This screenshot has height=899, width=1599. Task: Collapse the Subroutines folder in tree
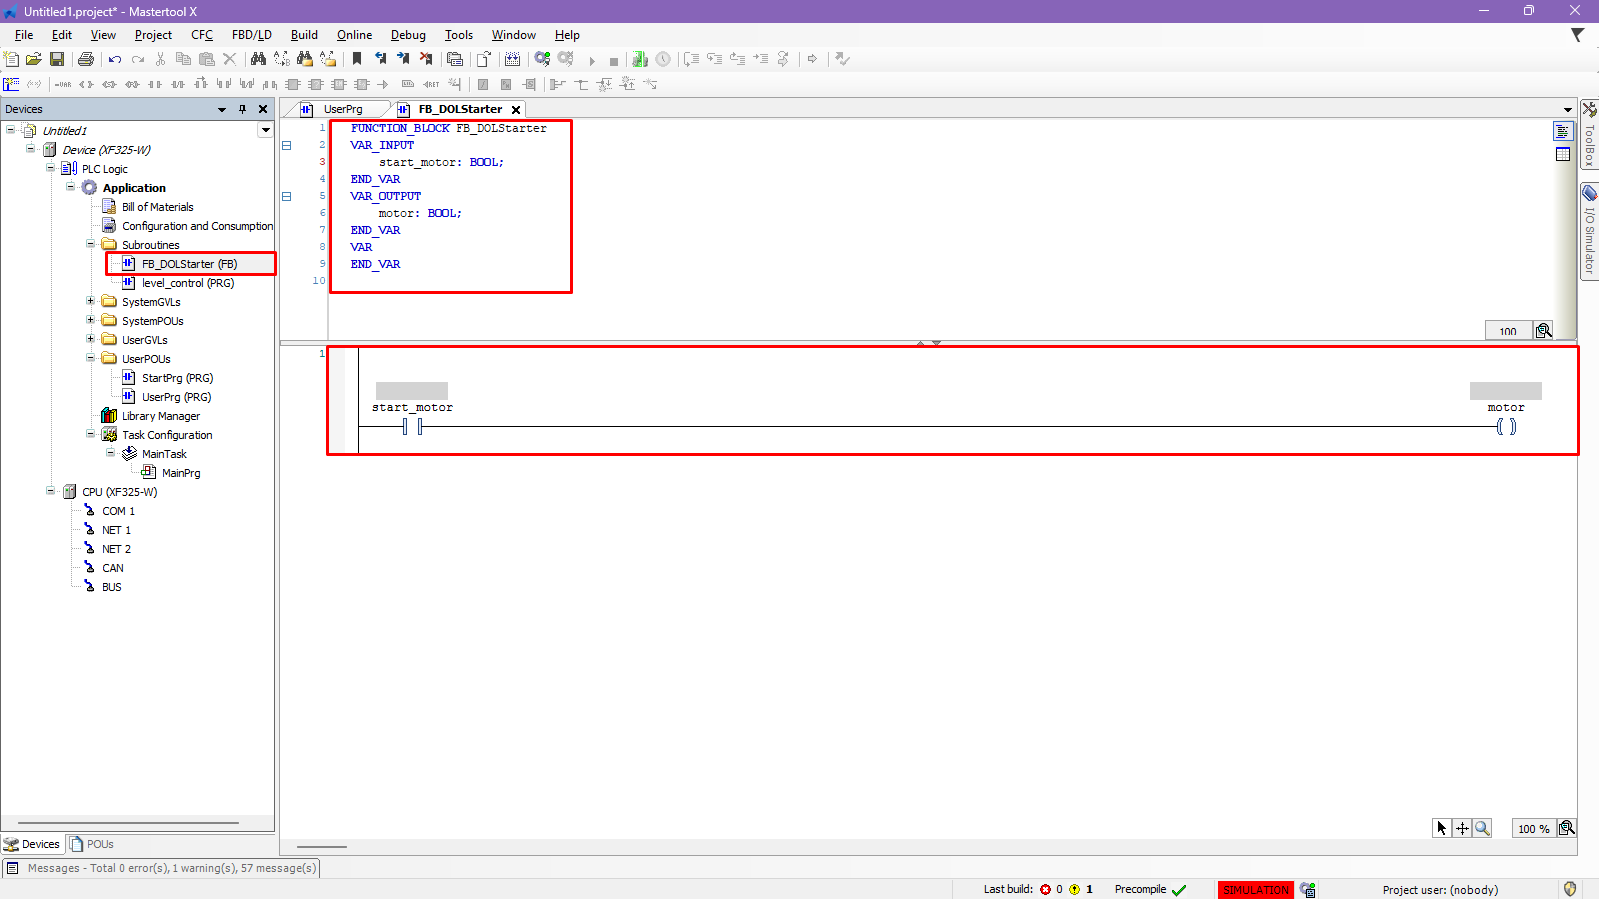tap(91, 244)
